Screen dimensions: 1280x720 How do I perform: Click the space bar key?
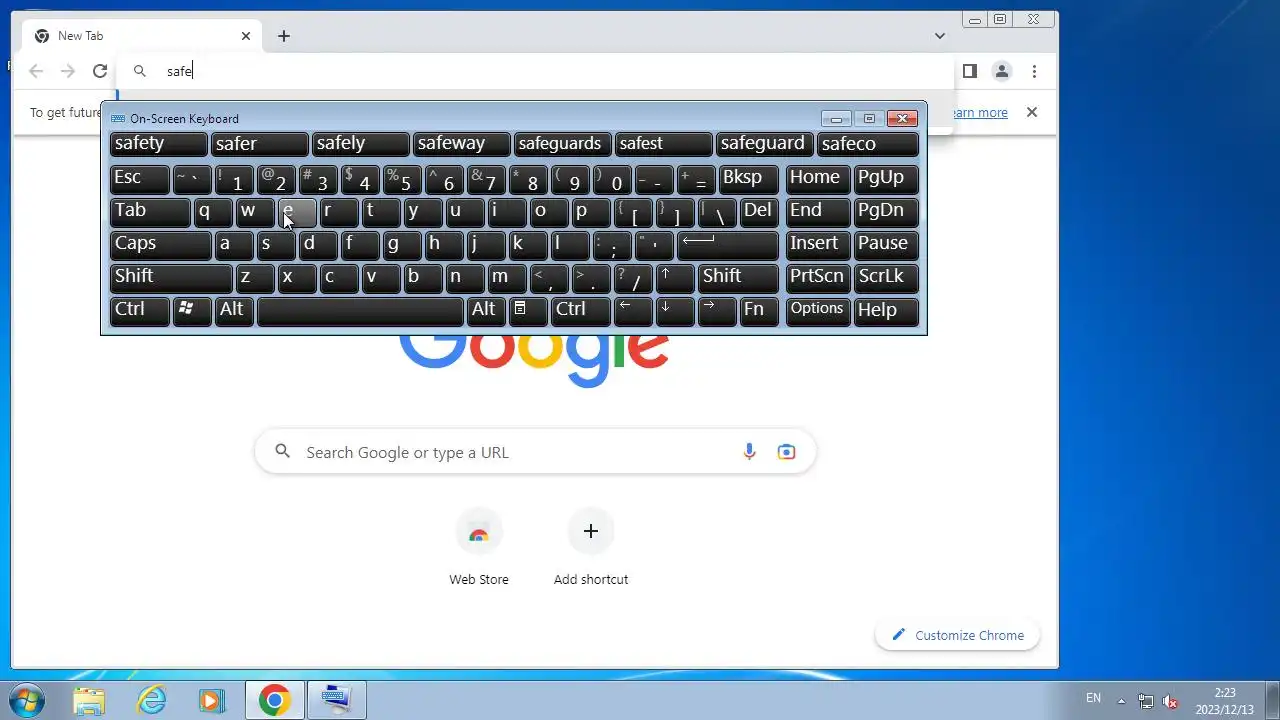[360, 311]
